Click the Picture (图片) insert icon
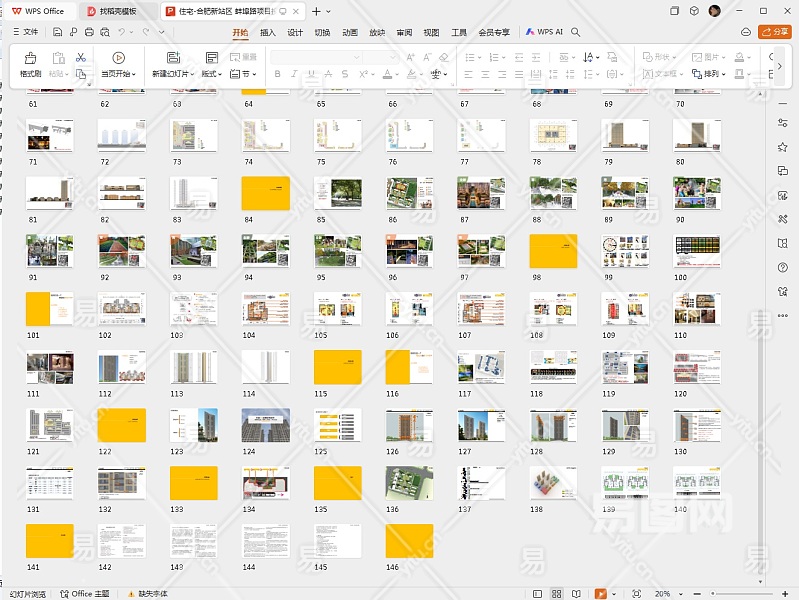 [695, 58]
